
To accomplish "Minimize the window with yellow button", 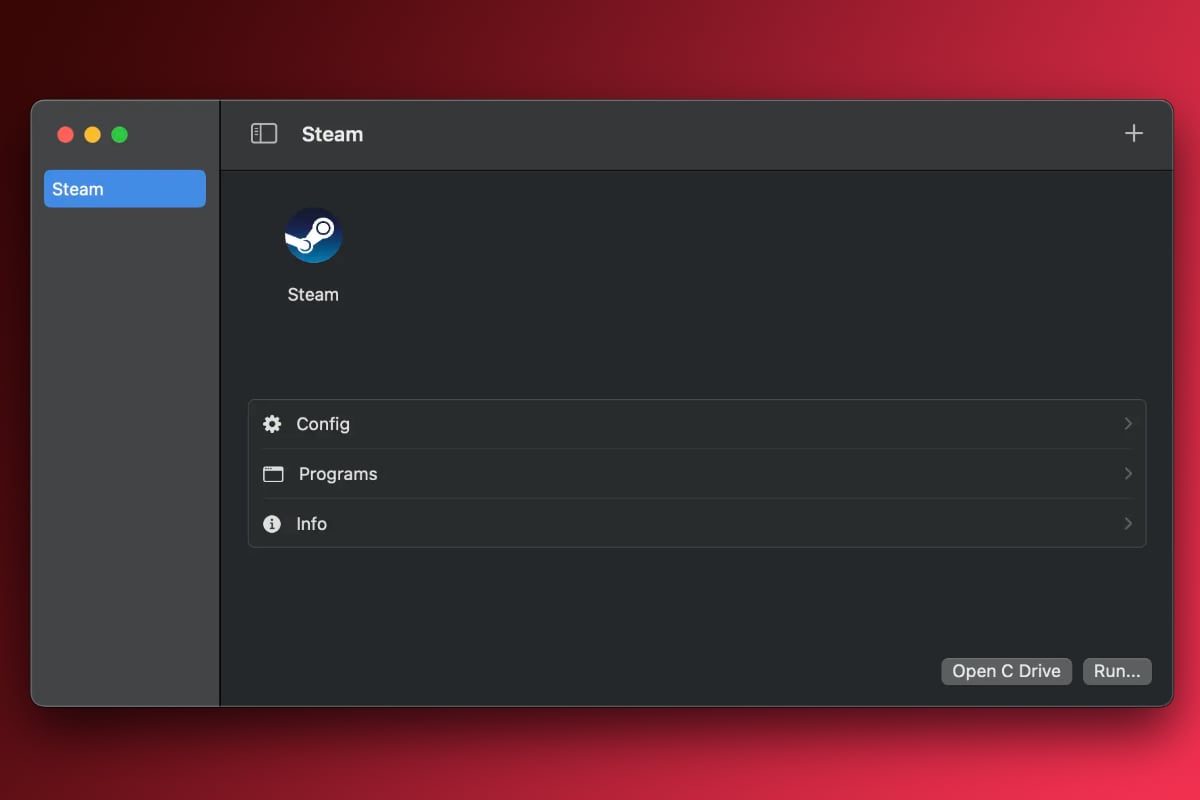I will (93, 134).
